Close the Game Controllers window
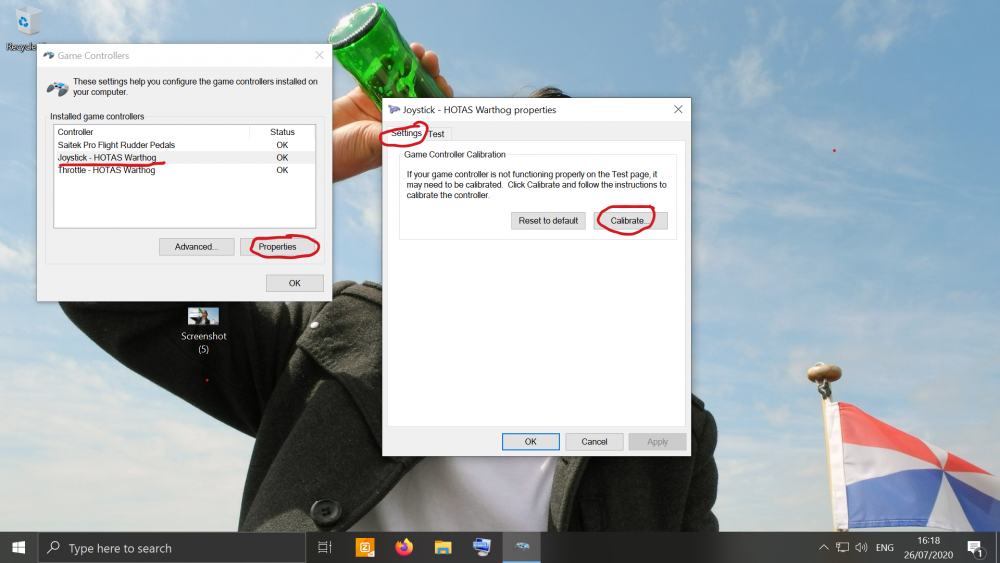1000x563 pixels. [x=320, y=55]
